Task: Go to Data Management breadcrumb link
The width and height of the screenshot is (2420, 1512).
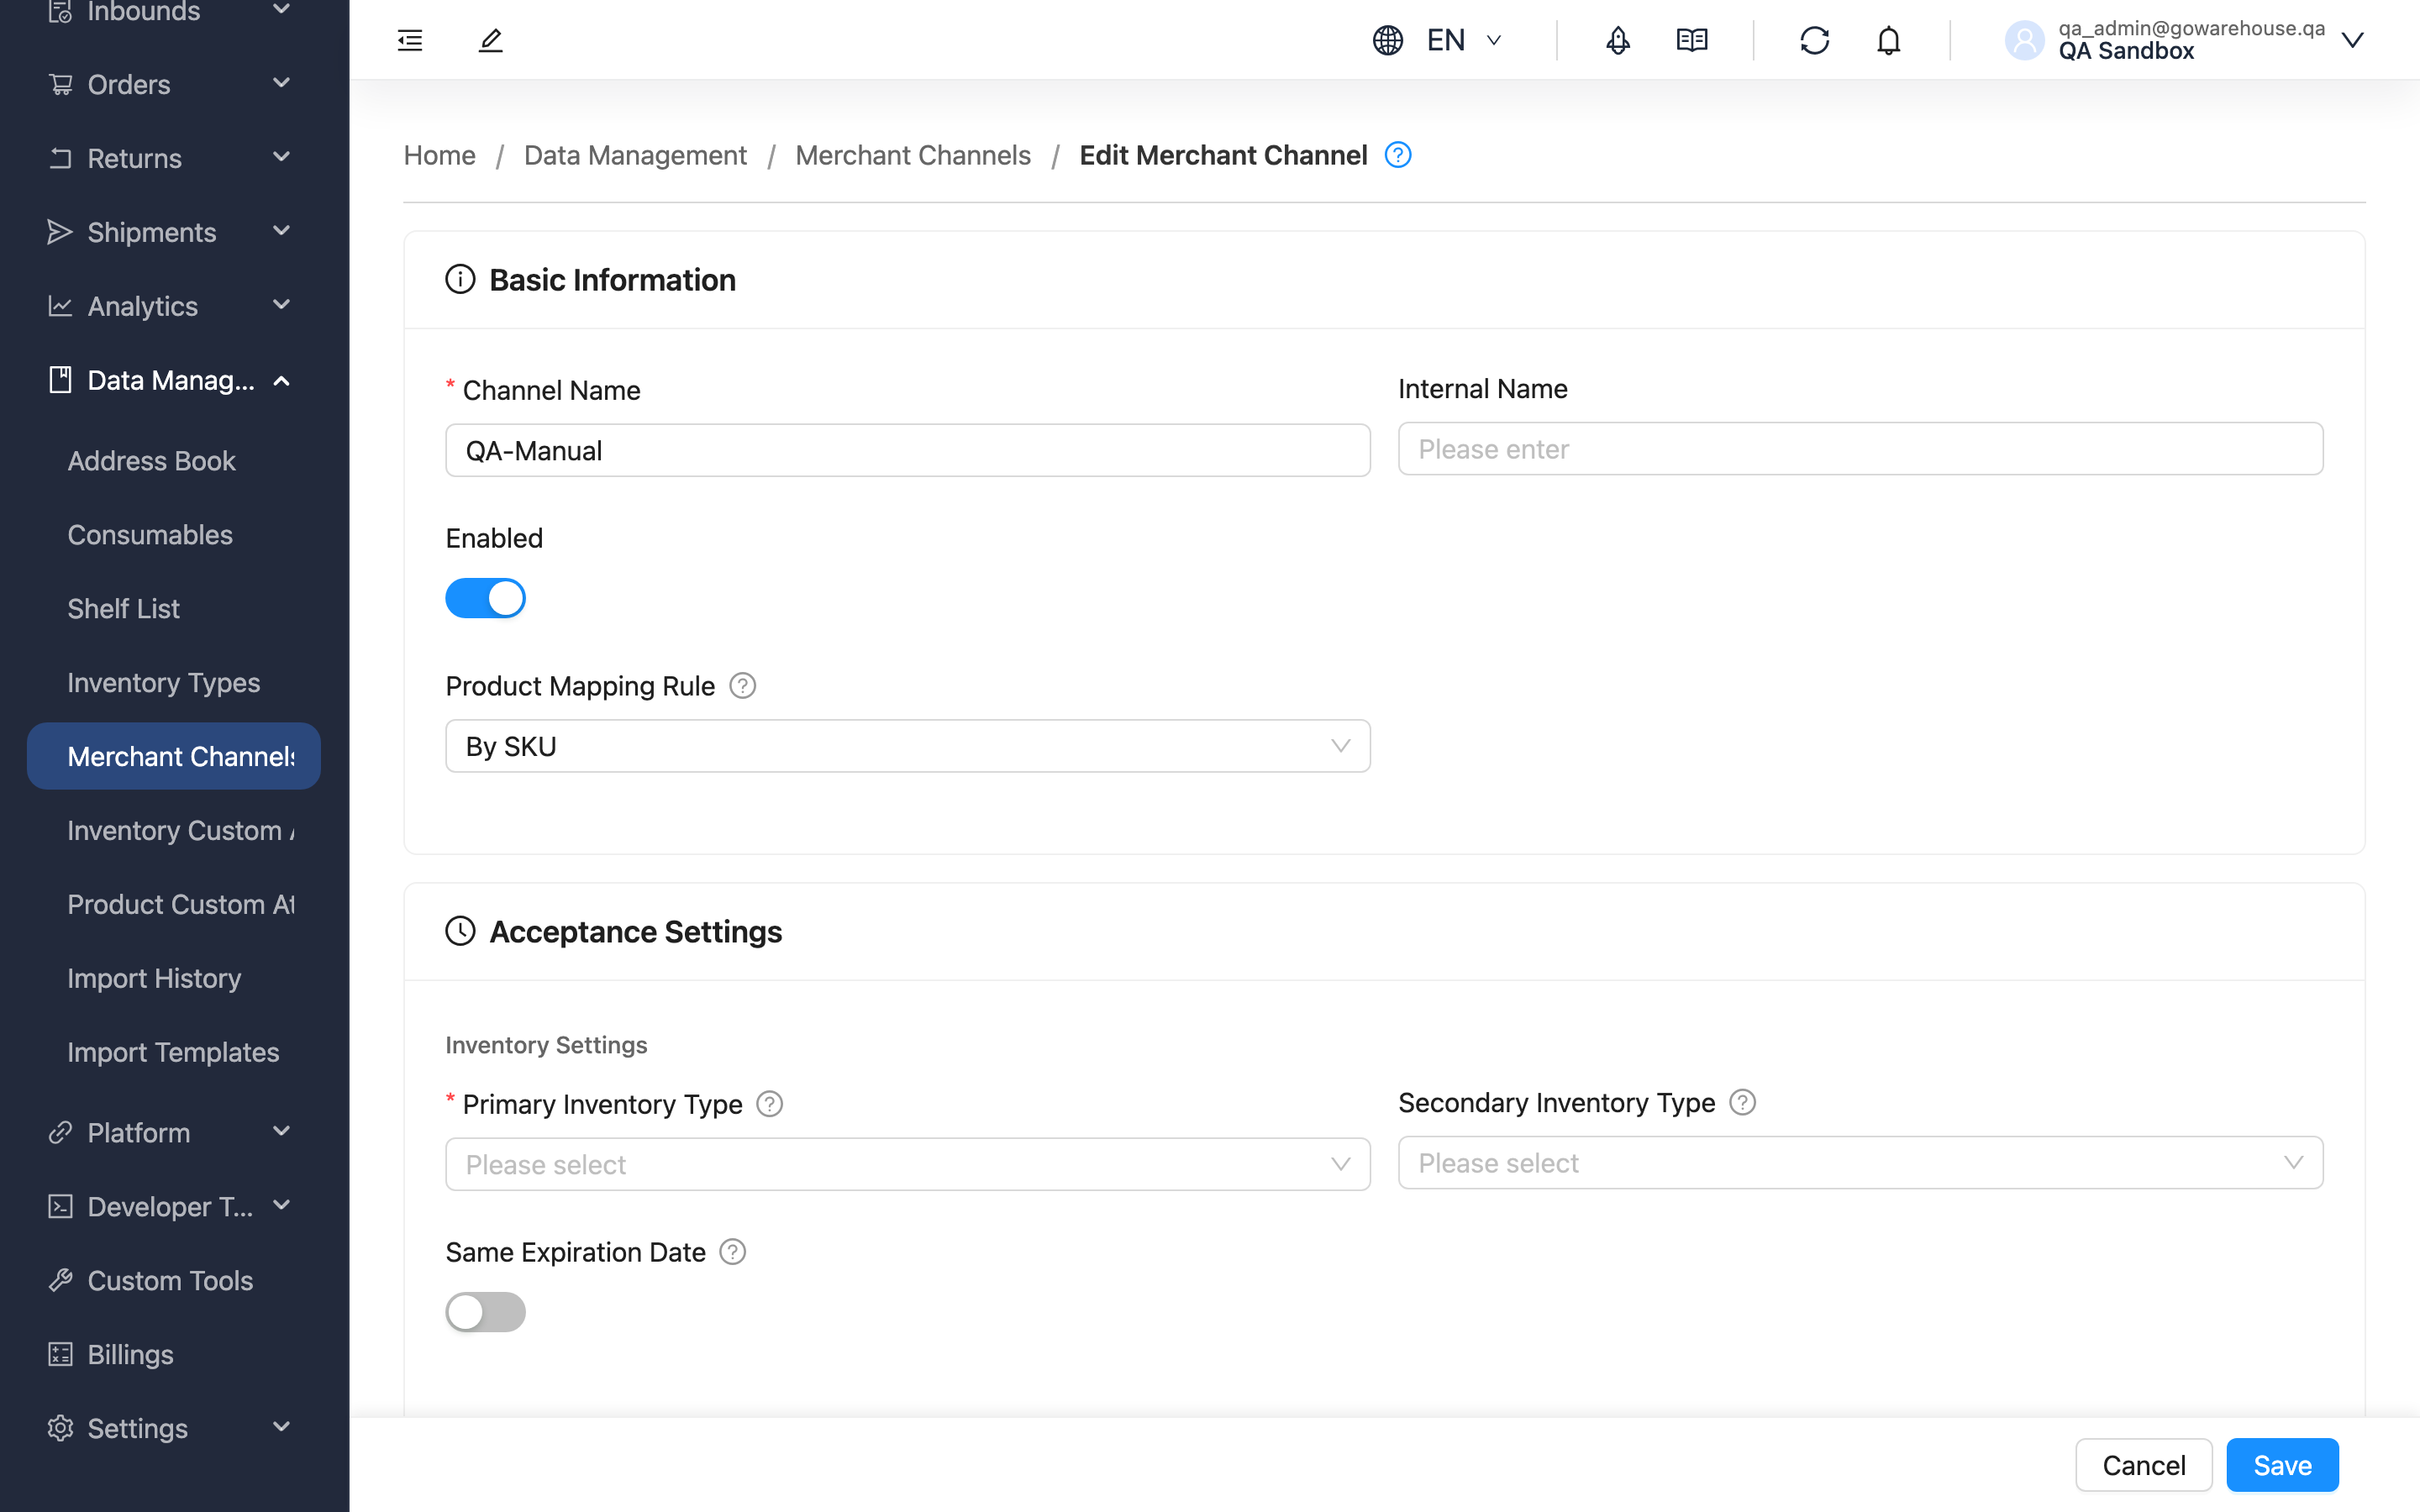Action: 635,155
